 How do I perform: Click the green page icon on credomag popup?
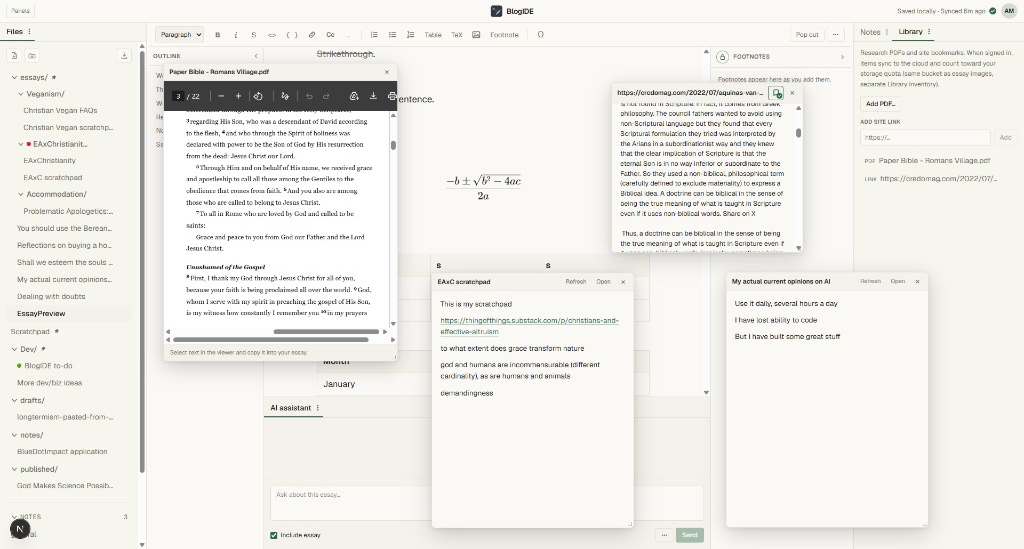(776, 93)
